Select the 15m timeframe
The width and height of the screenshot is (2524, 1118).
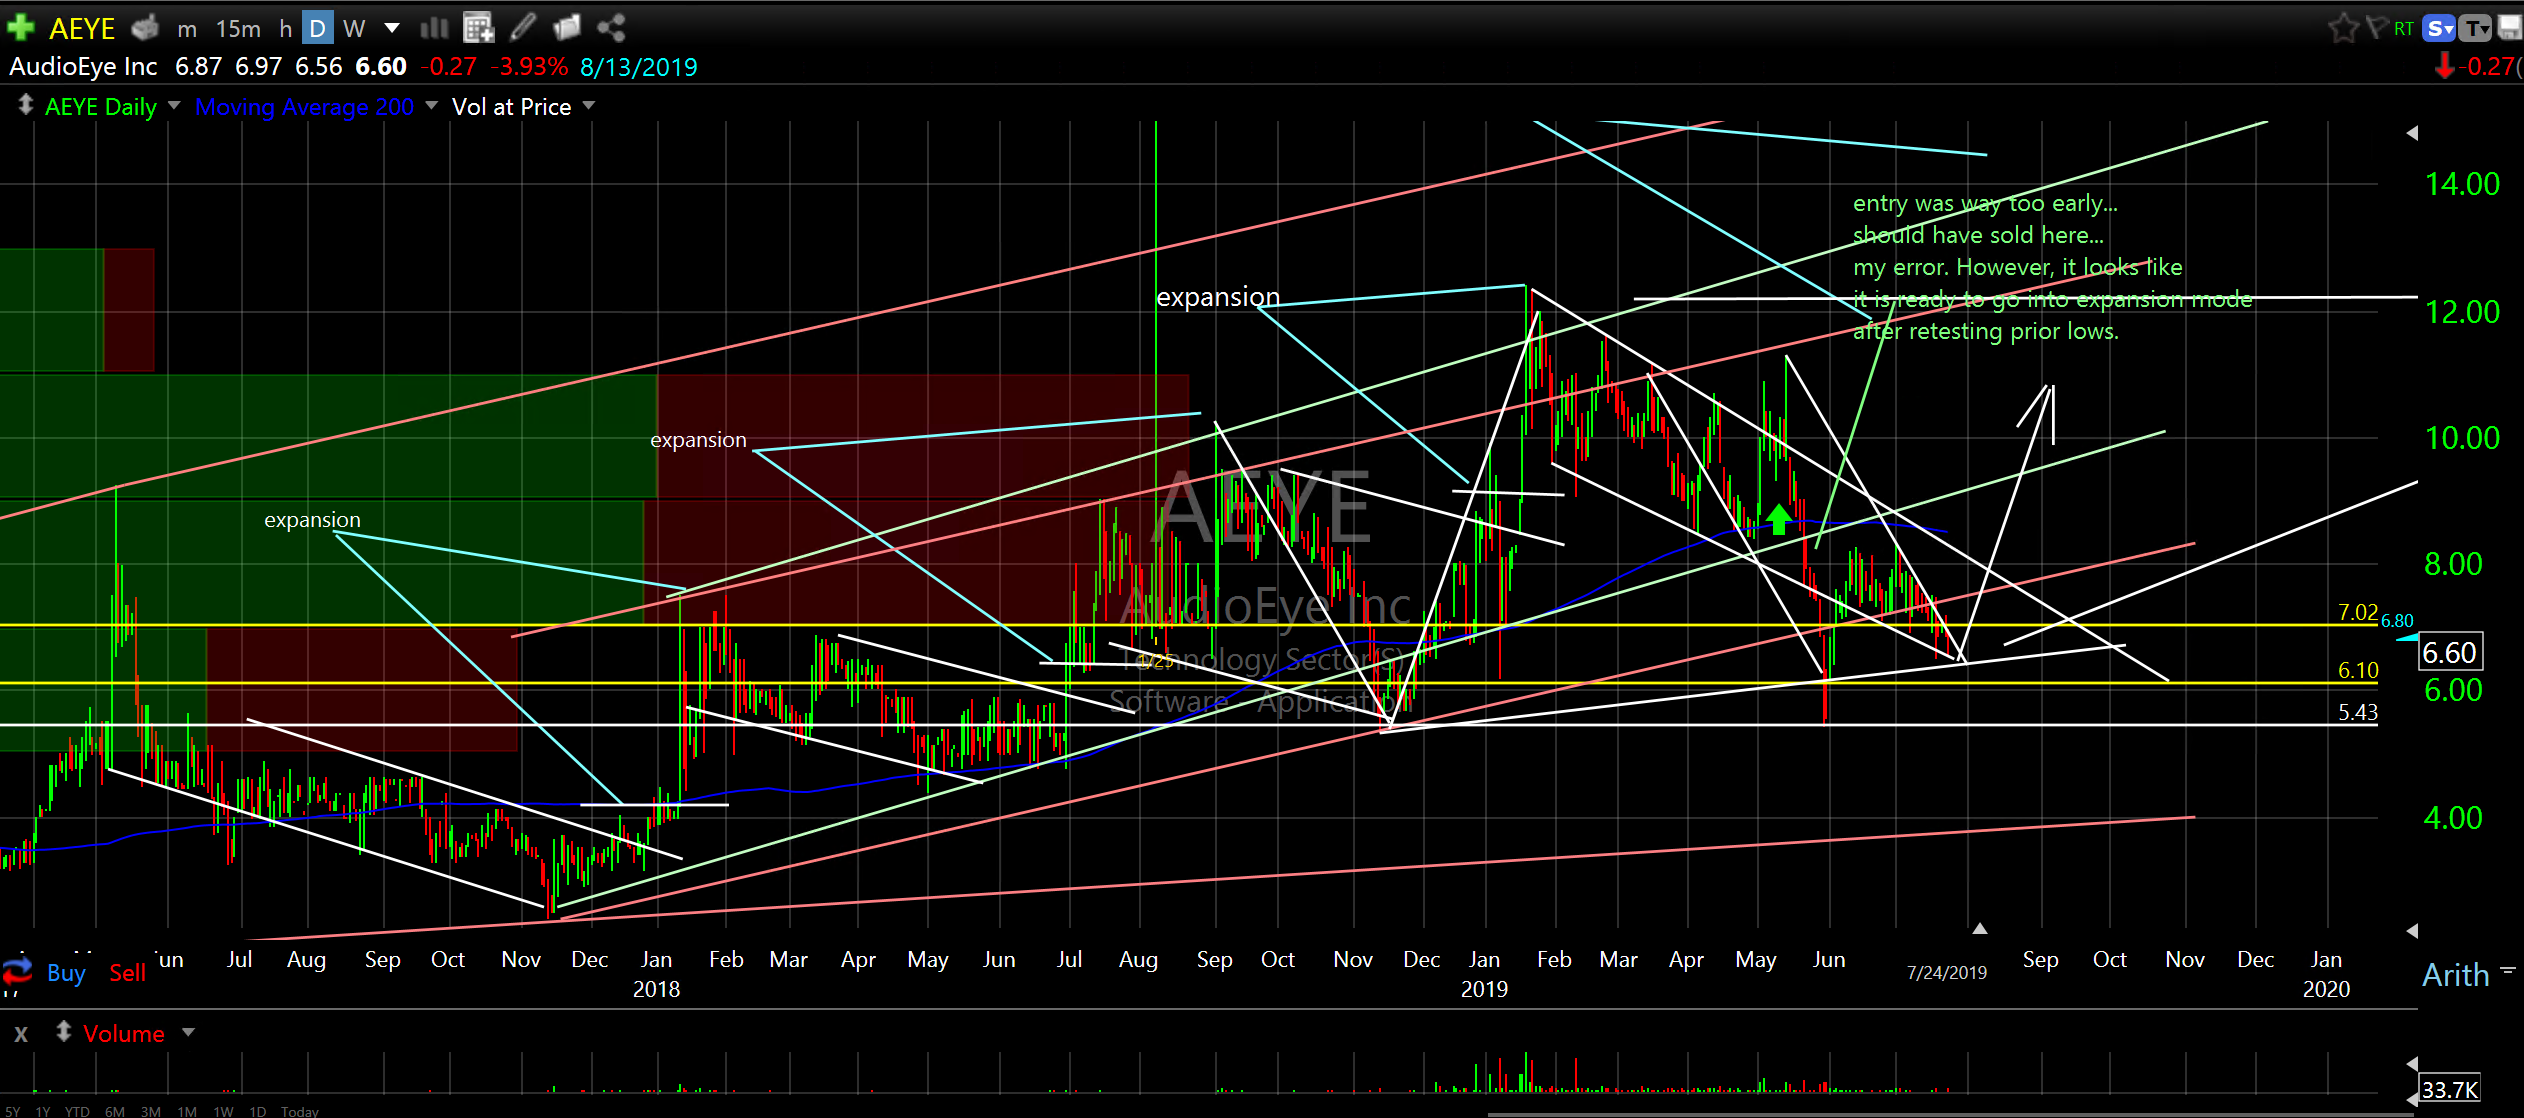click(x=238, y=29)
